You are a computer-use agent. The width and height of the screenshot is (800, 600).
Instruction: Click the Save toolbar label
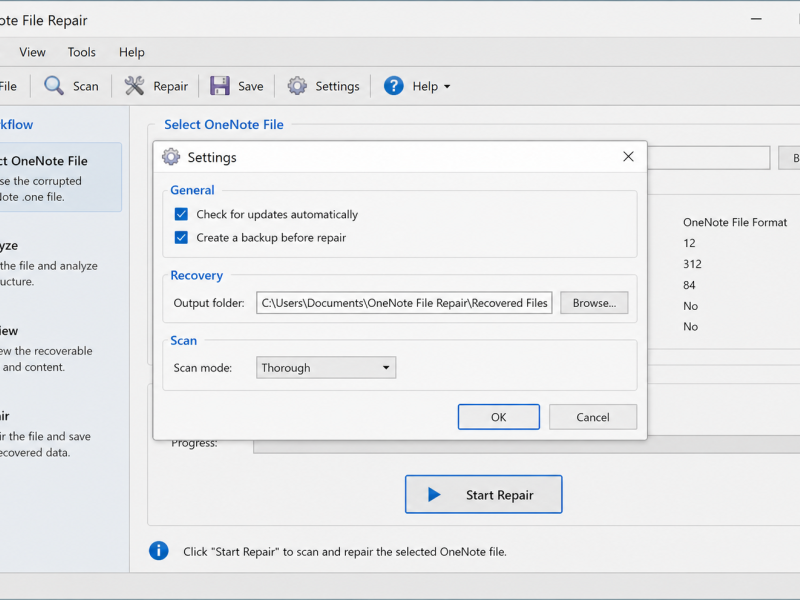point(251,86)
